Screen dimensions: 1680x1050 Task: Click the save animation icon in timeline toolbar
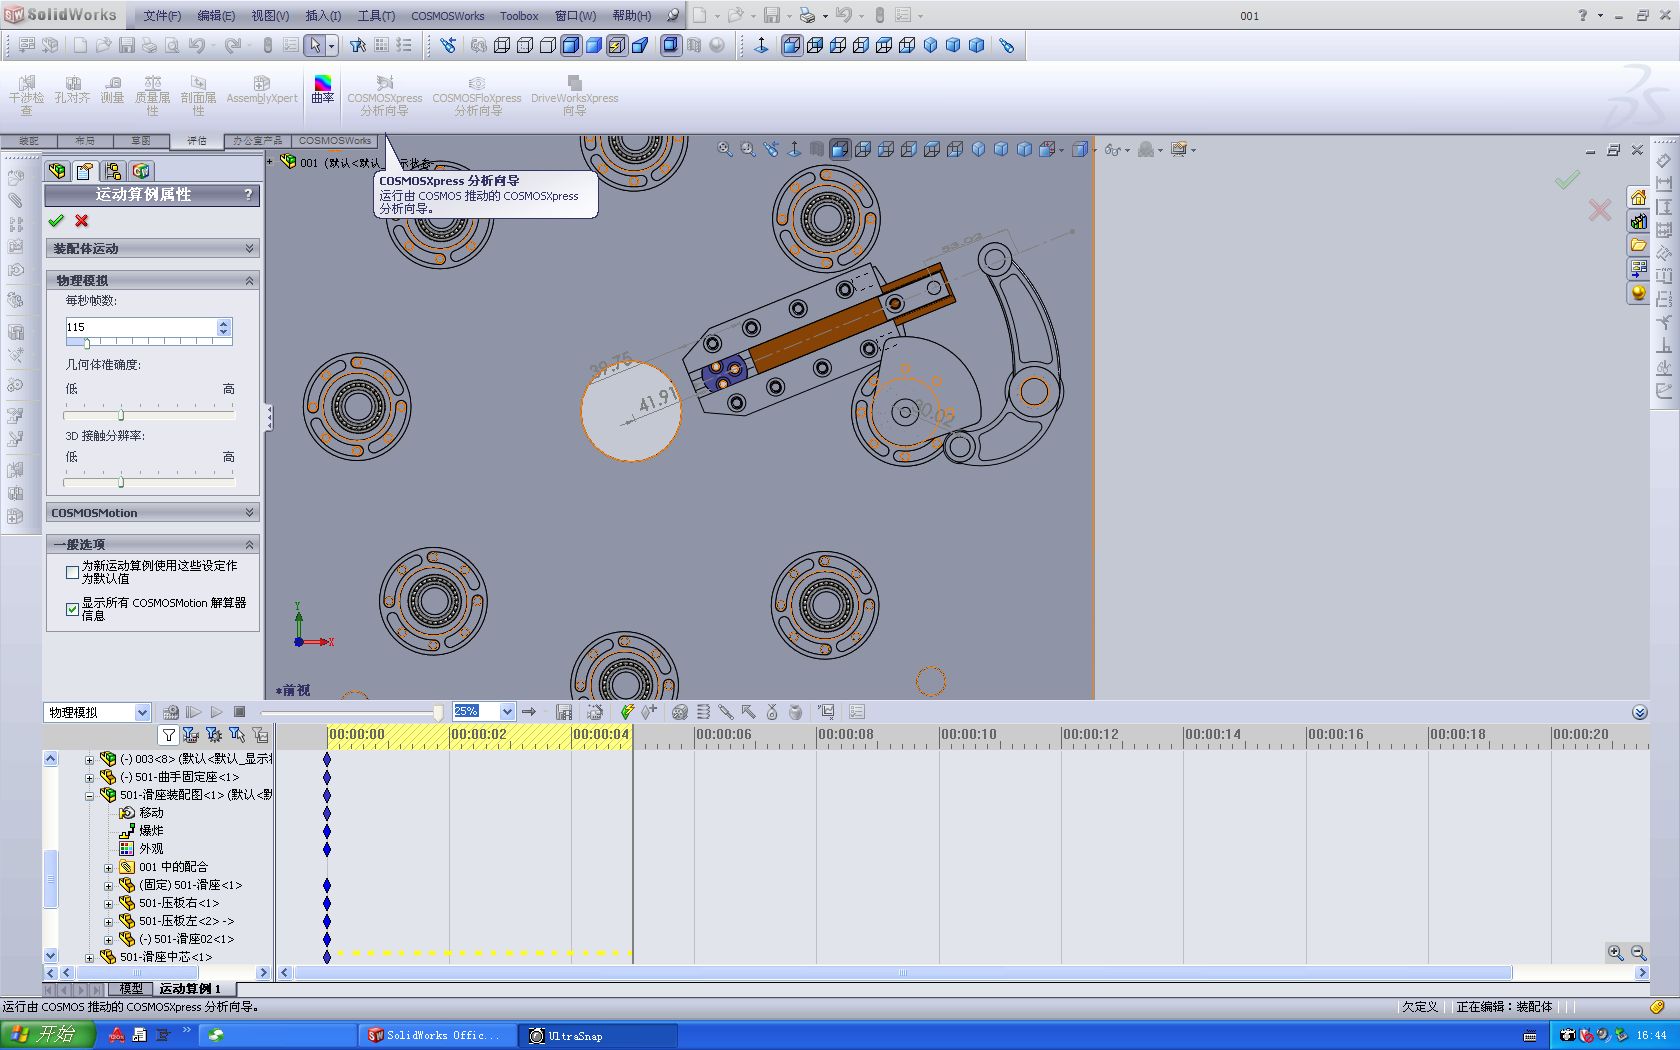point(564,712)
